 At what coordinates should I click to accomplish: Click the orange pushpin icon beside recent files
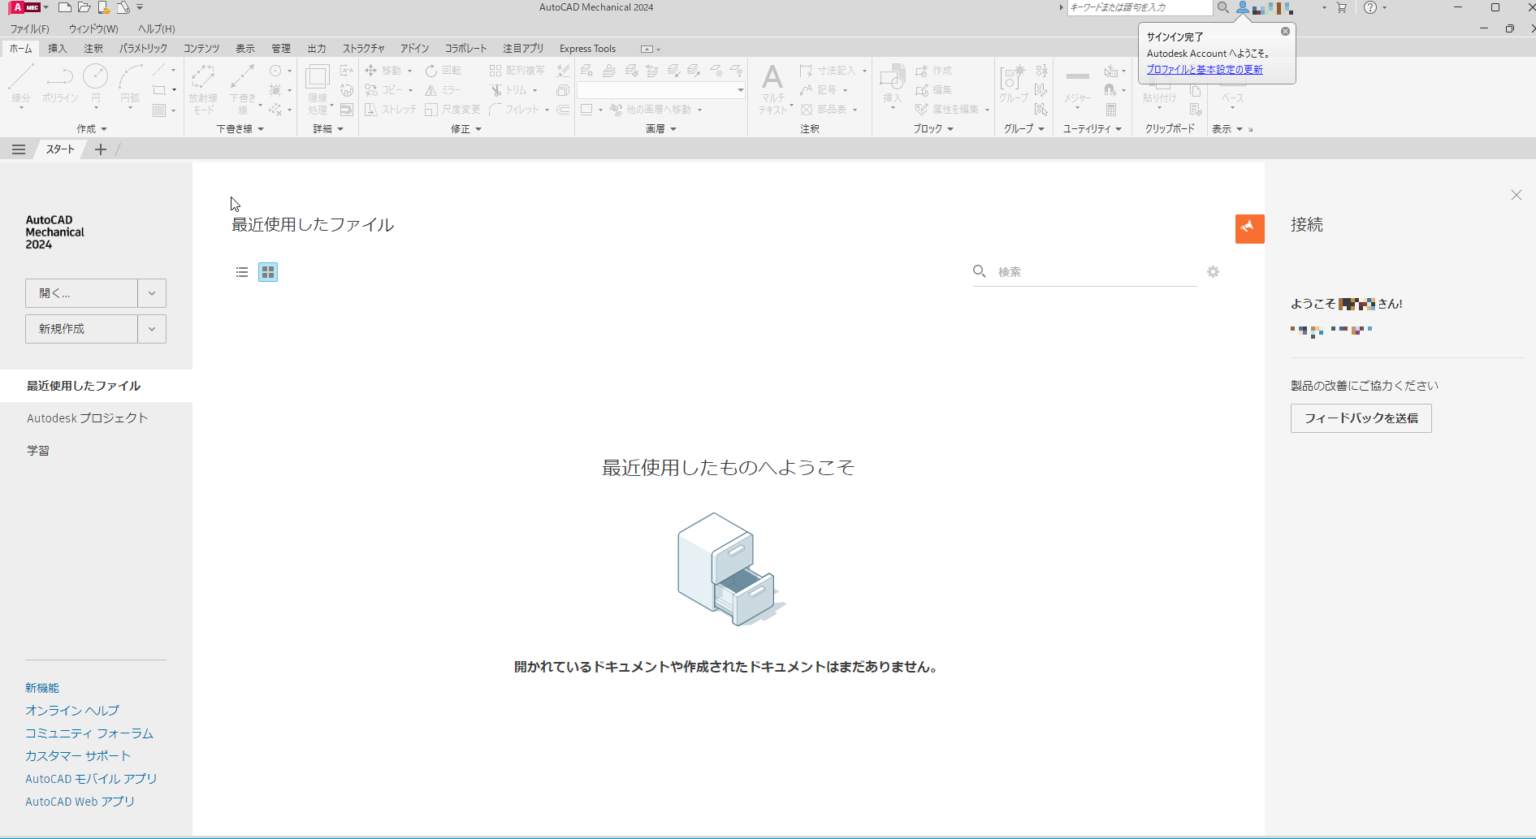click(1249, 228)
